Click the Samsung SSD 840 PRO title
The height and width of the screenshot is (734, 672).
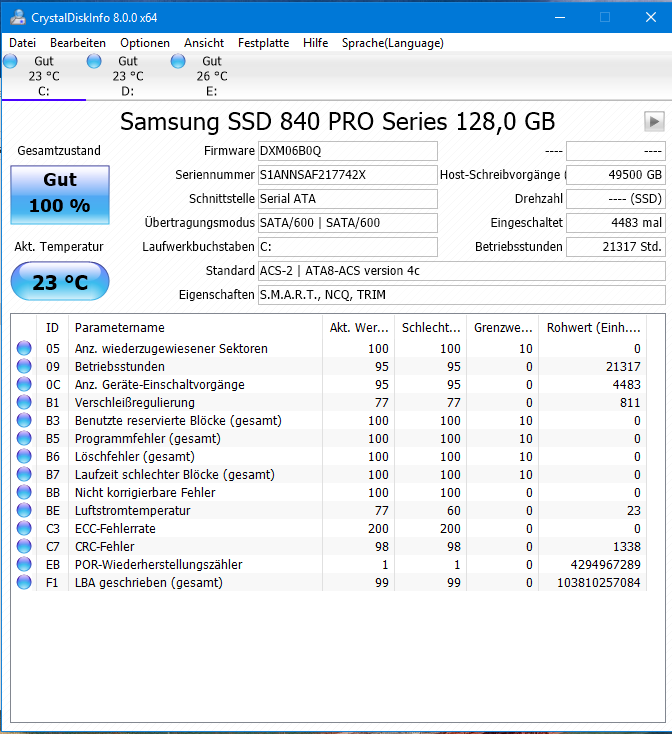pyautogui.click(x=337, y=122)
